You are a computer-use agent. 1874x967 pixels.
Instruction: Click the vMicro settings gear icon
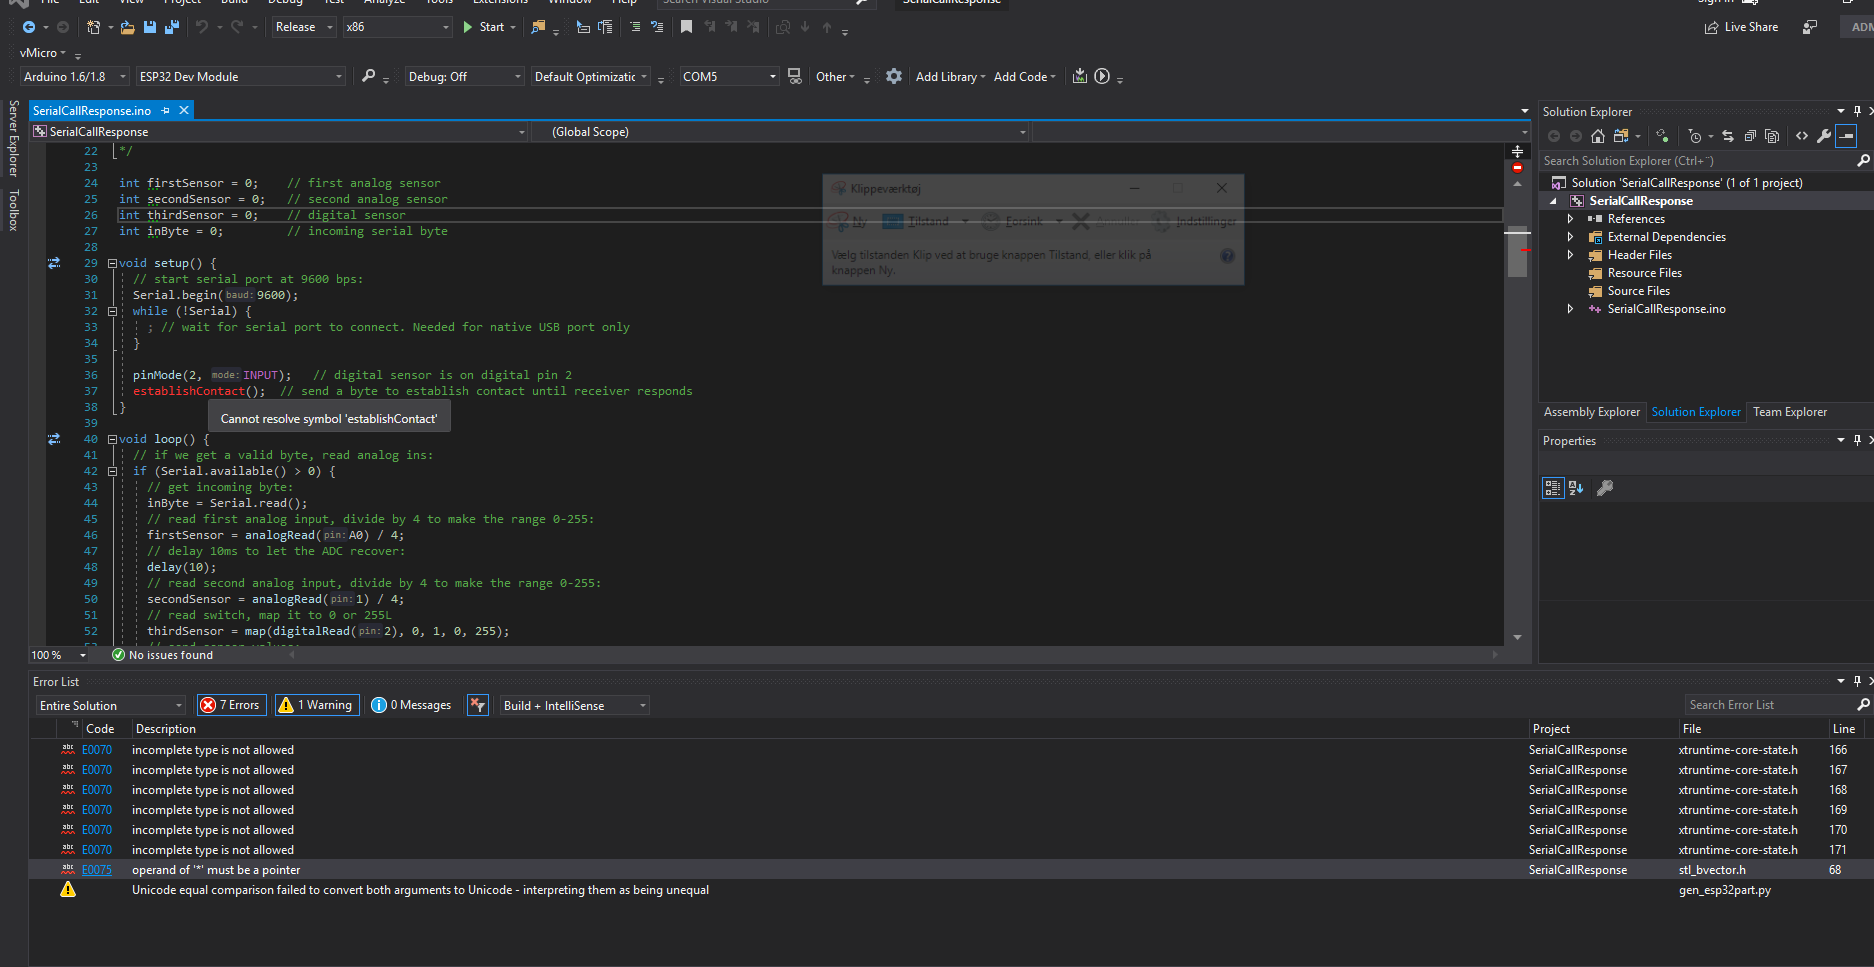pyautogui.click(x=894, y=76)
